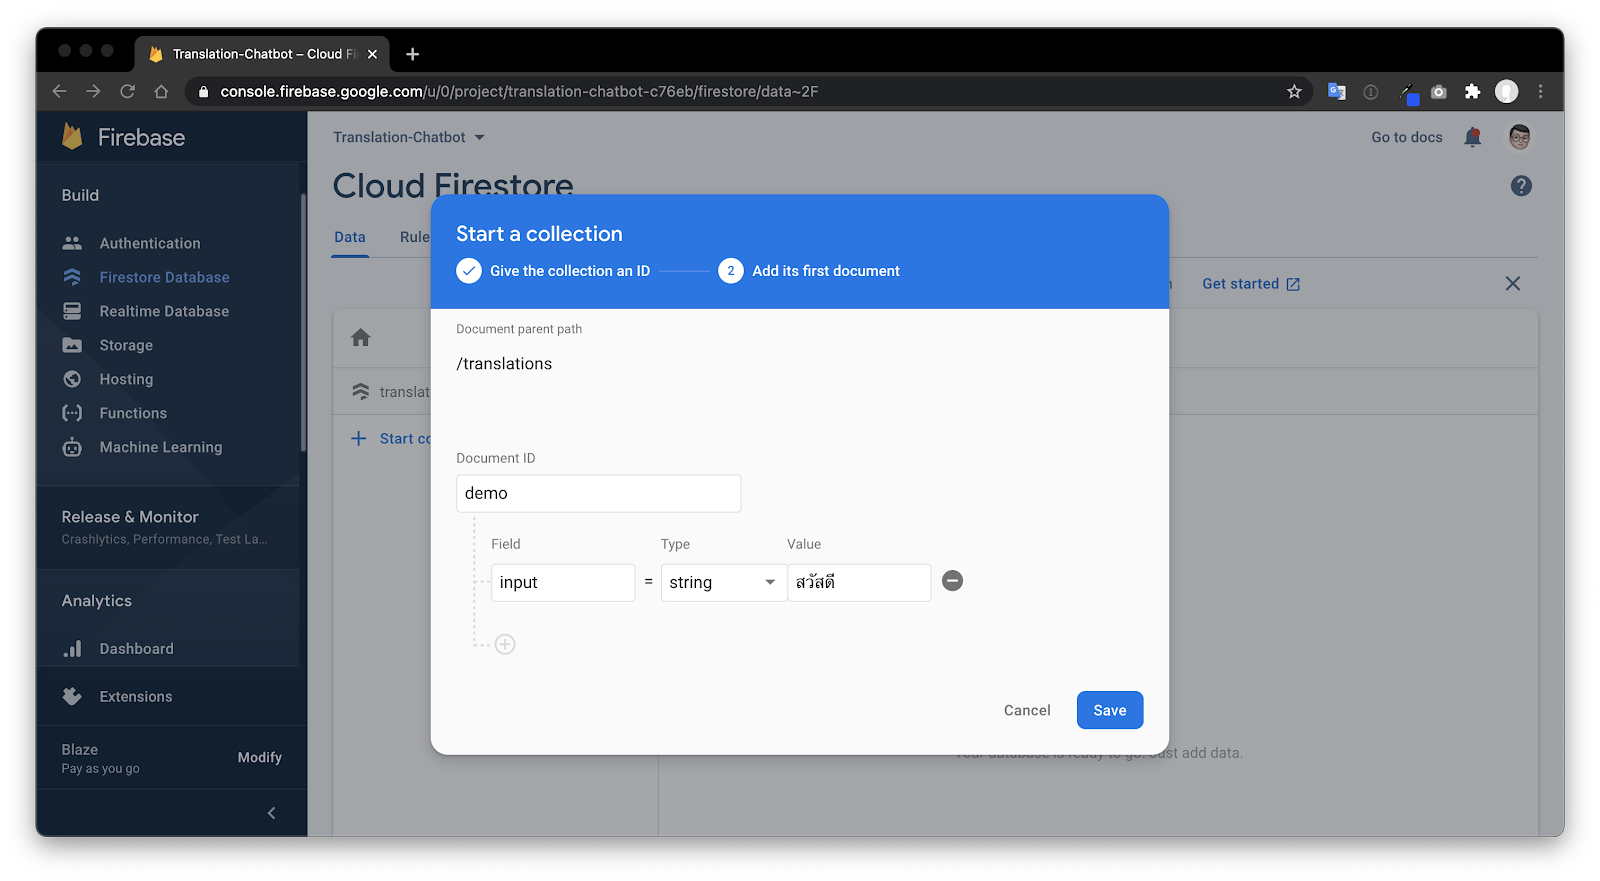The height and width of the screenshot is (881, 1600).
Task: Open Functions section
Action: click(133, 413)
